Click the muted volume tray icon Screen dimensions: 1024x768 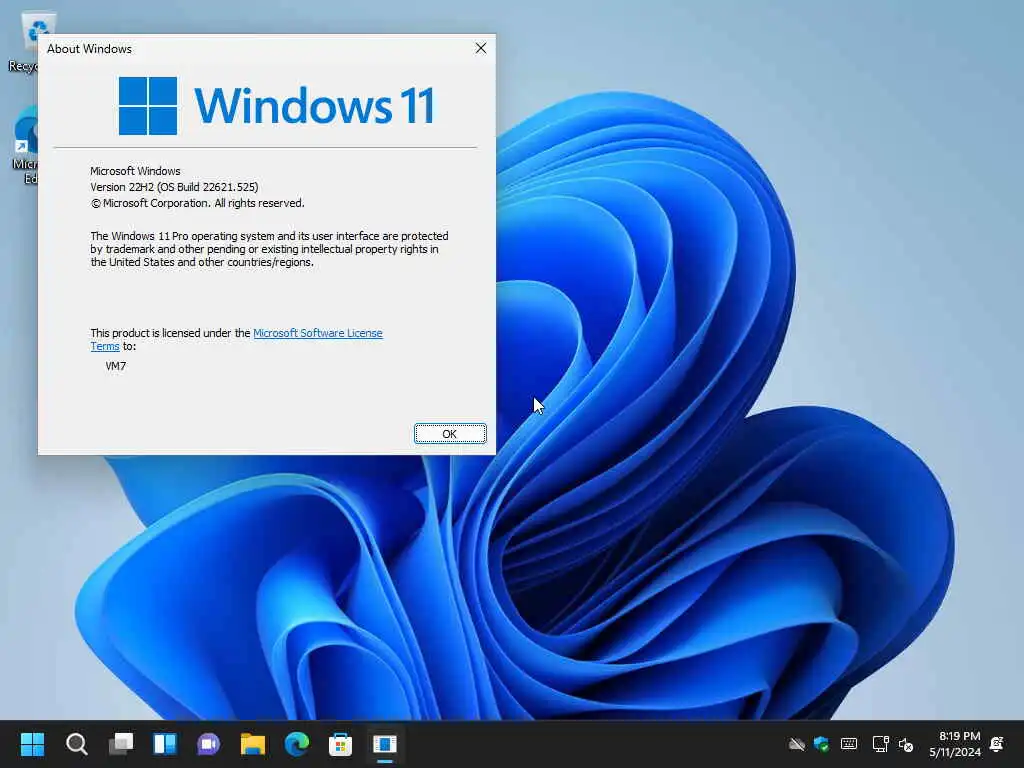point(906,744)
